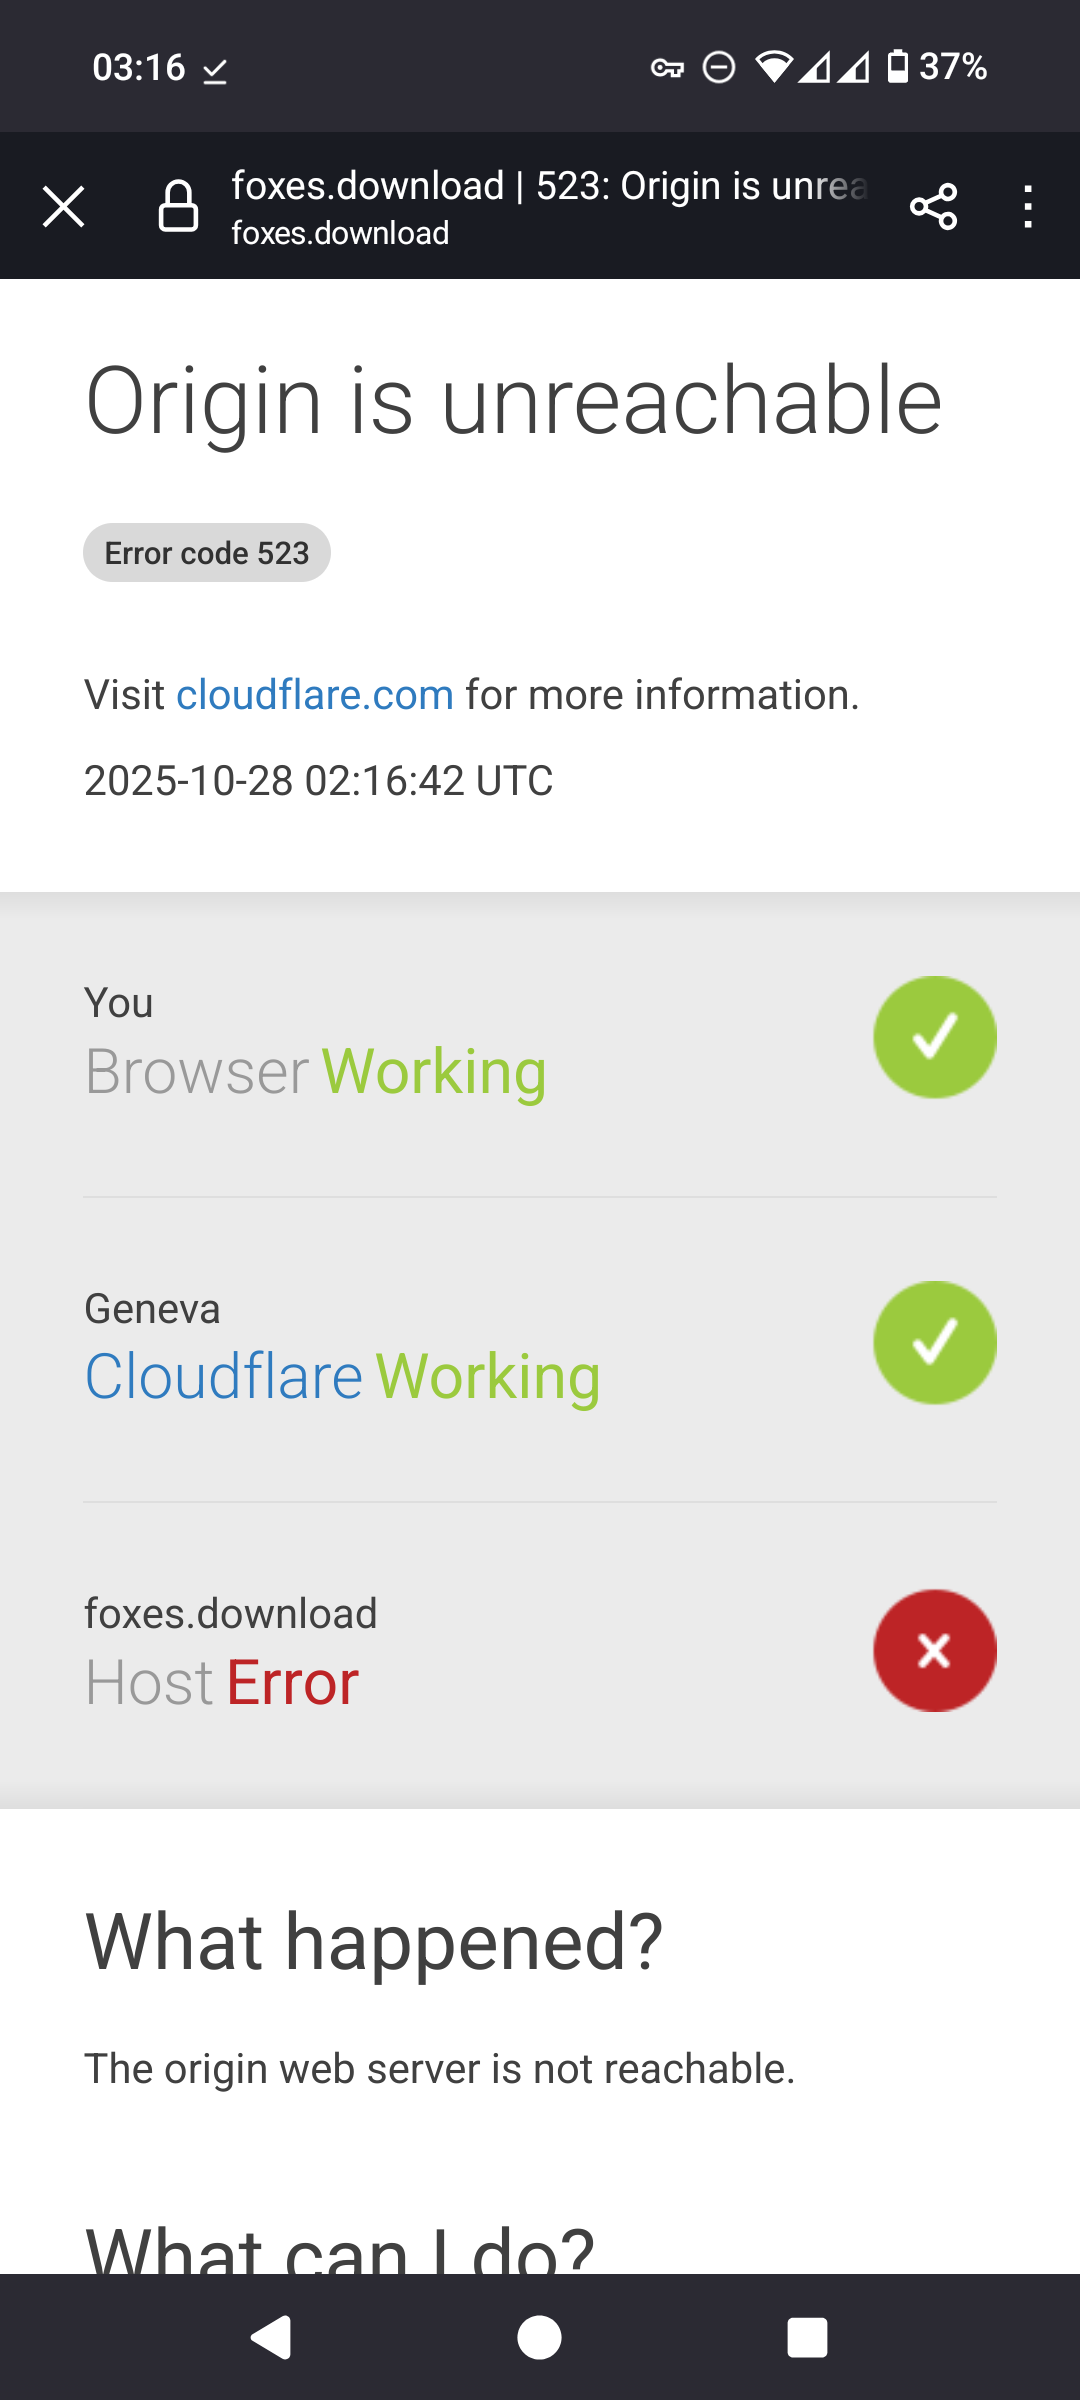Open the three-dot overflow menu
The height and width of the screenshot is (2400, 1080).
tap(1027, 207)
